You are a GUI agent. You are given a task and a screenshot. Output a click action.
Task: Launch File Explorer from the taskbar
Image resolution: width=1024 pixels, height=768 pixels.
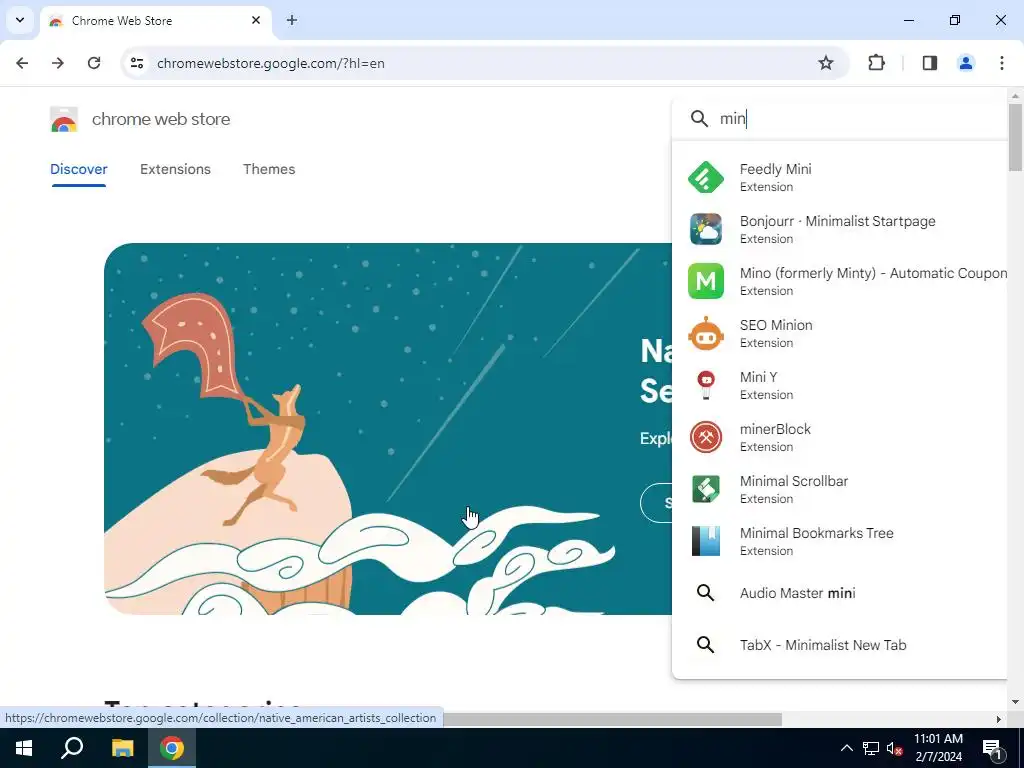[x=122, y=748]
